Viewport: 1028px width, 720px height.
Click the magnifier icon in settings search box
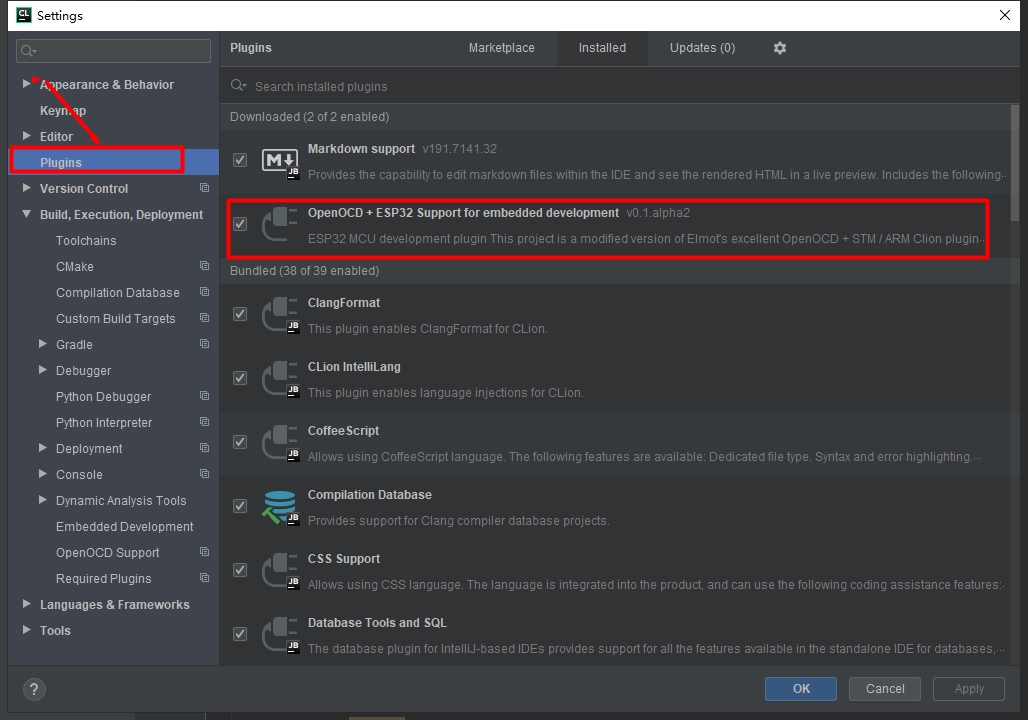click(x=28, y=51)
